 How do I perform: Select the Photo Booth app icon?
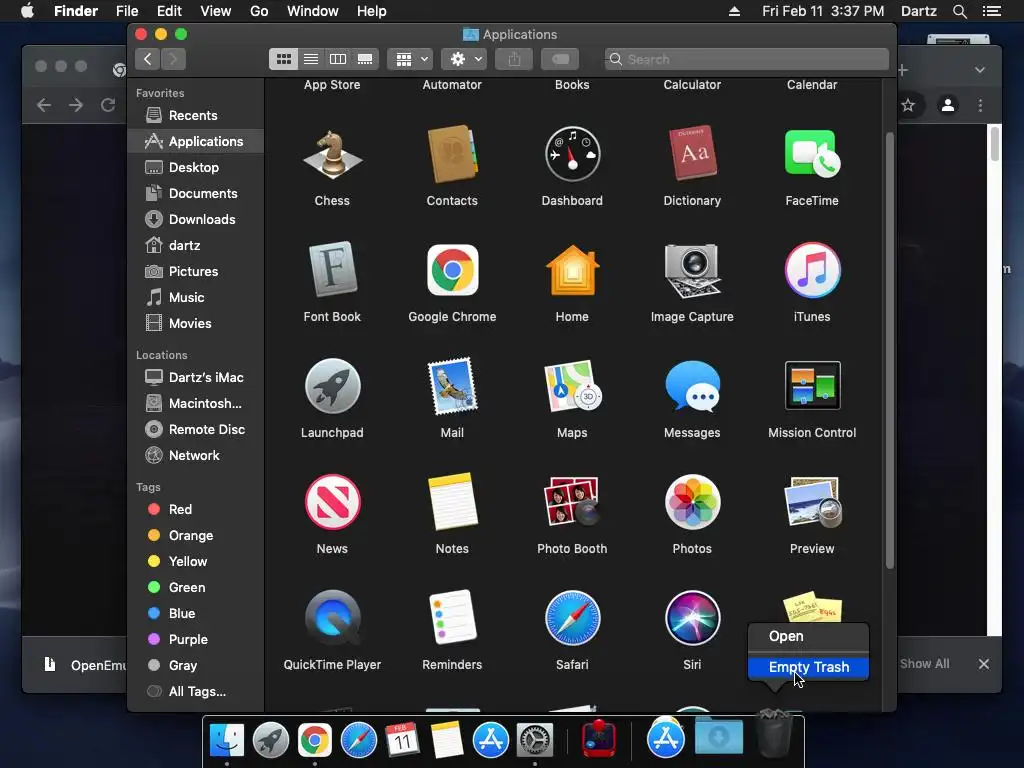[572, 502]
